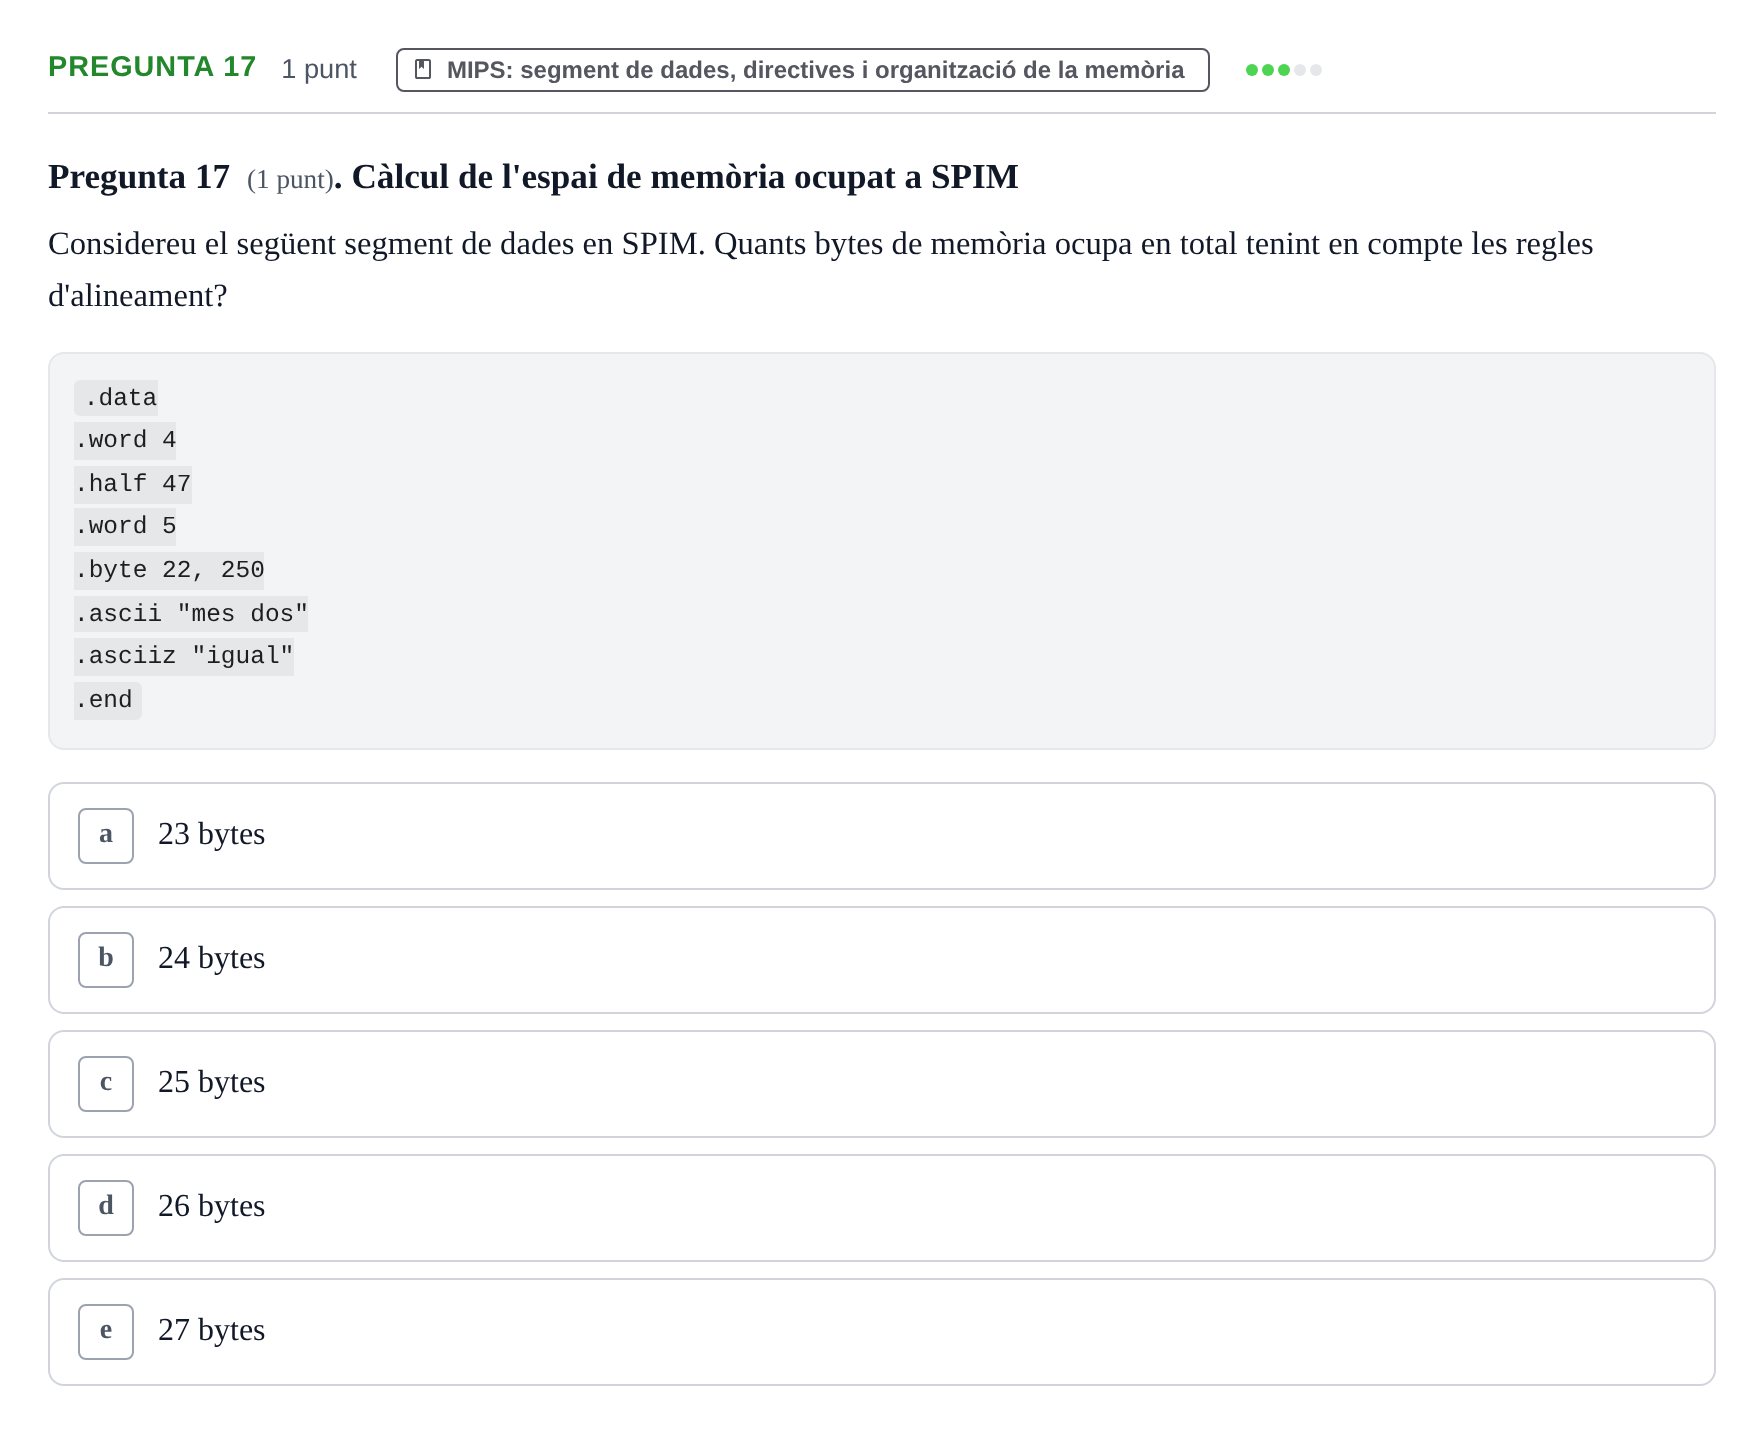Click the '.byte 22, 250' code line

pos(169,570)
